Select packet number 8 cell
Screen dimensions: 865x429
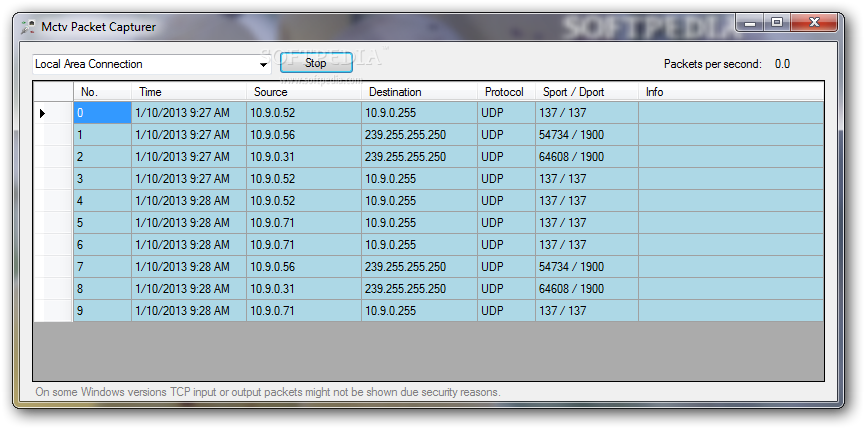tap(102, 288)
